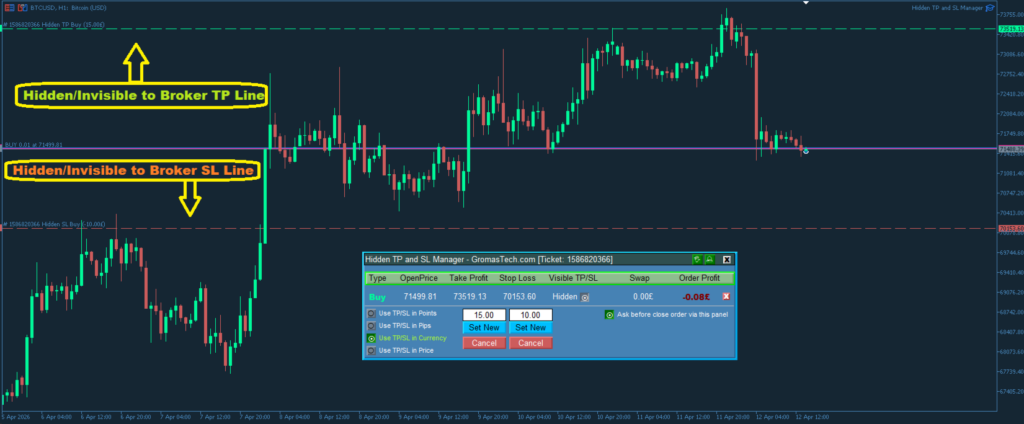Click the green Buy type label in panel
The image size is (1024, 424).
coord(377,297)
